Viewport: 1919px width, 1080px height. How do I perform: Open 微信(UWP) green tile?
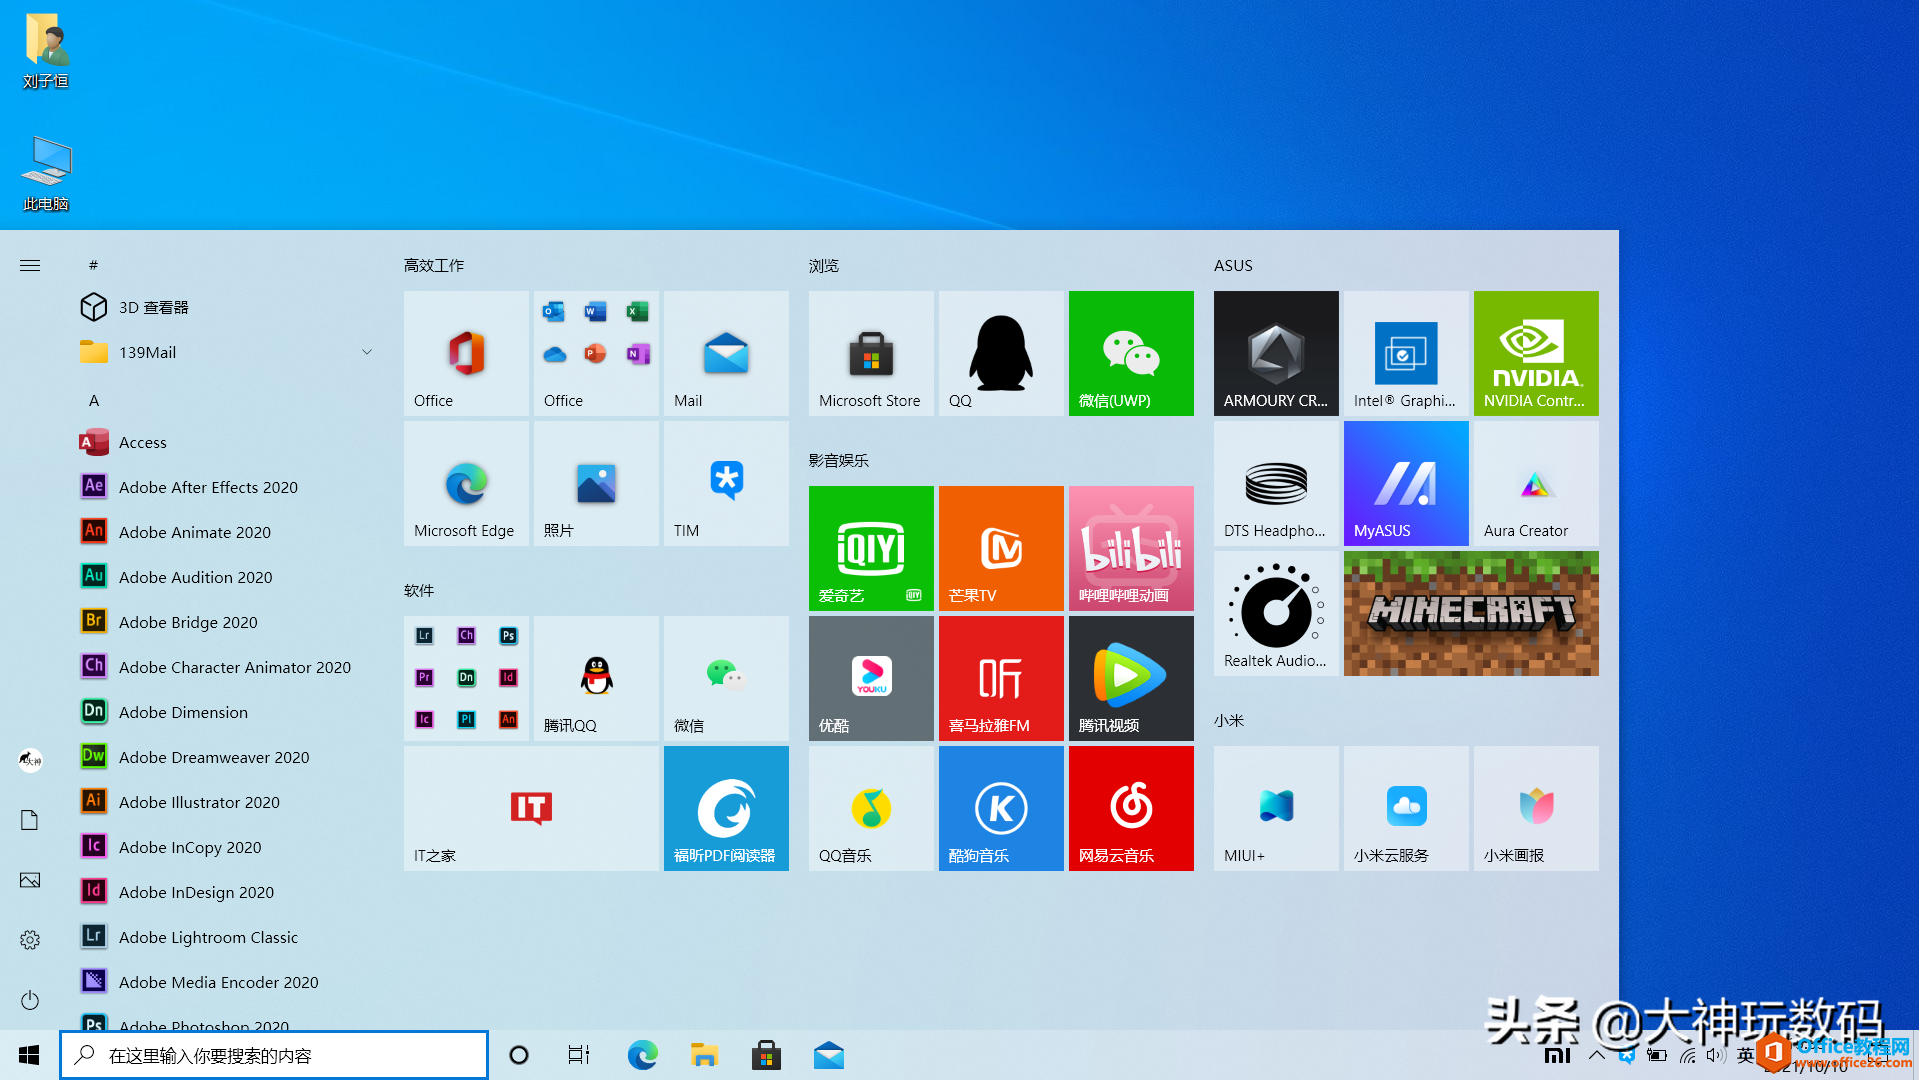[x=1131, y=353]
